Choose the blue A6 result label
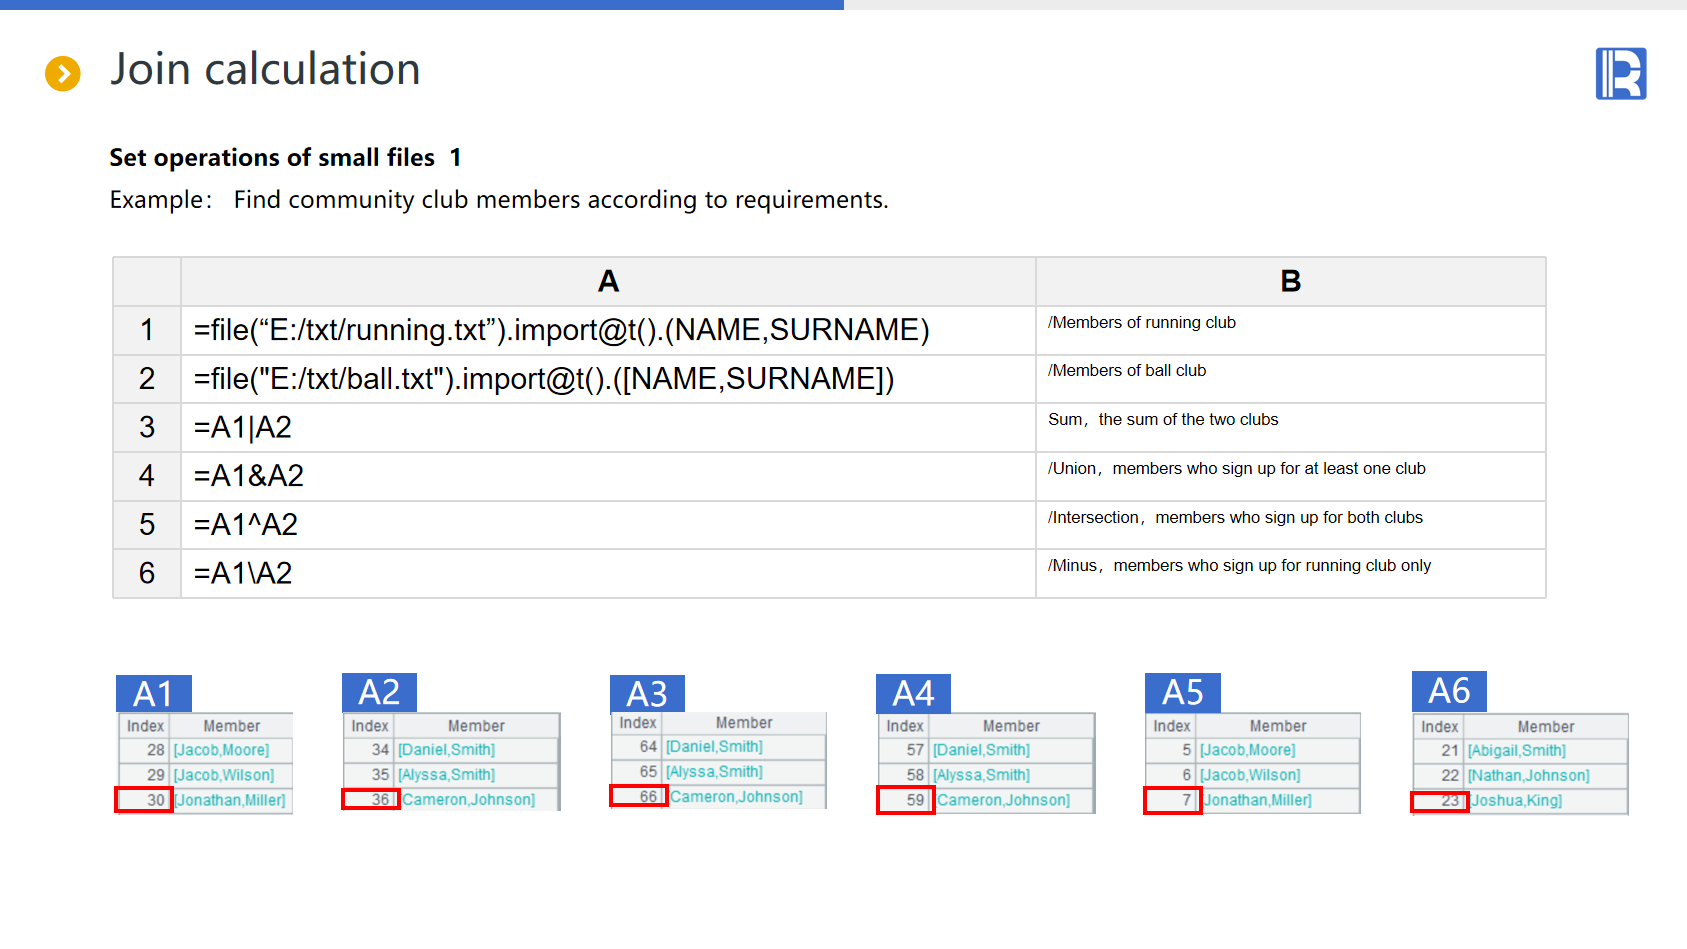This screenshot has width=1687, height=949. [x=1449, y=690]
